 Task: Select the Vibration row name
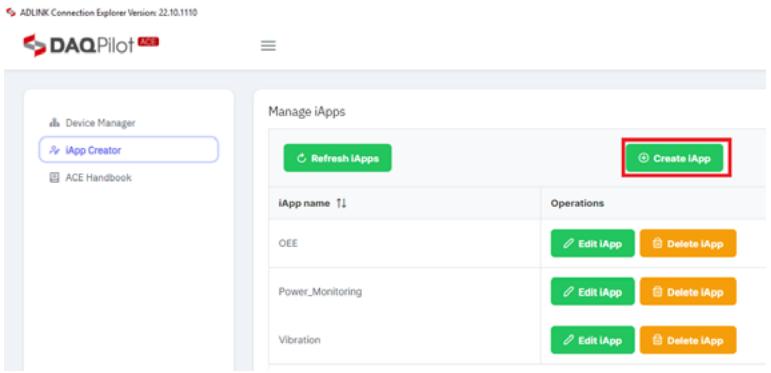[299, 340]
